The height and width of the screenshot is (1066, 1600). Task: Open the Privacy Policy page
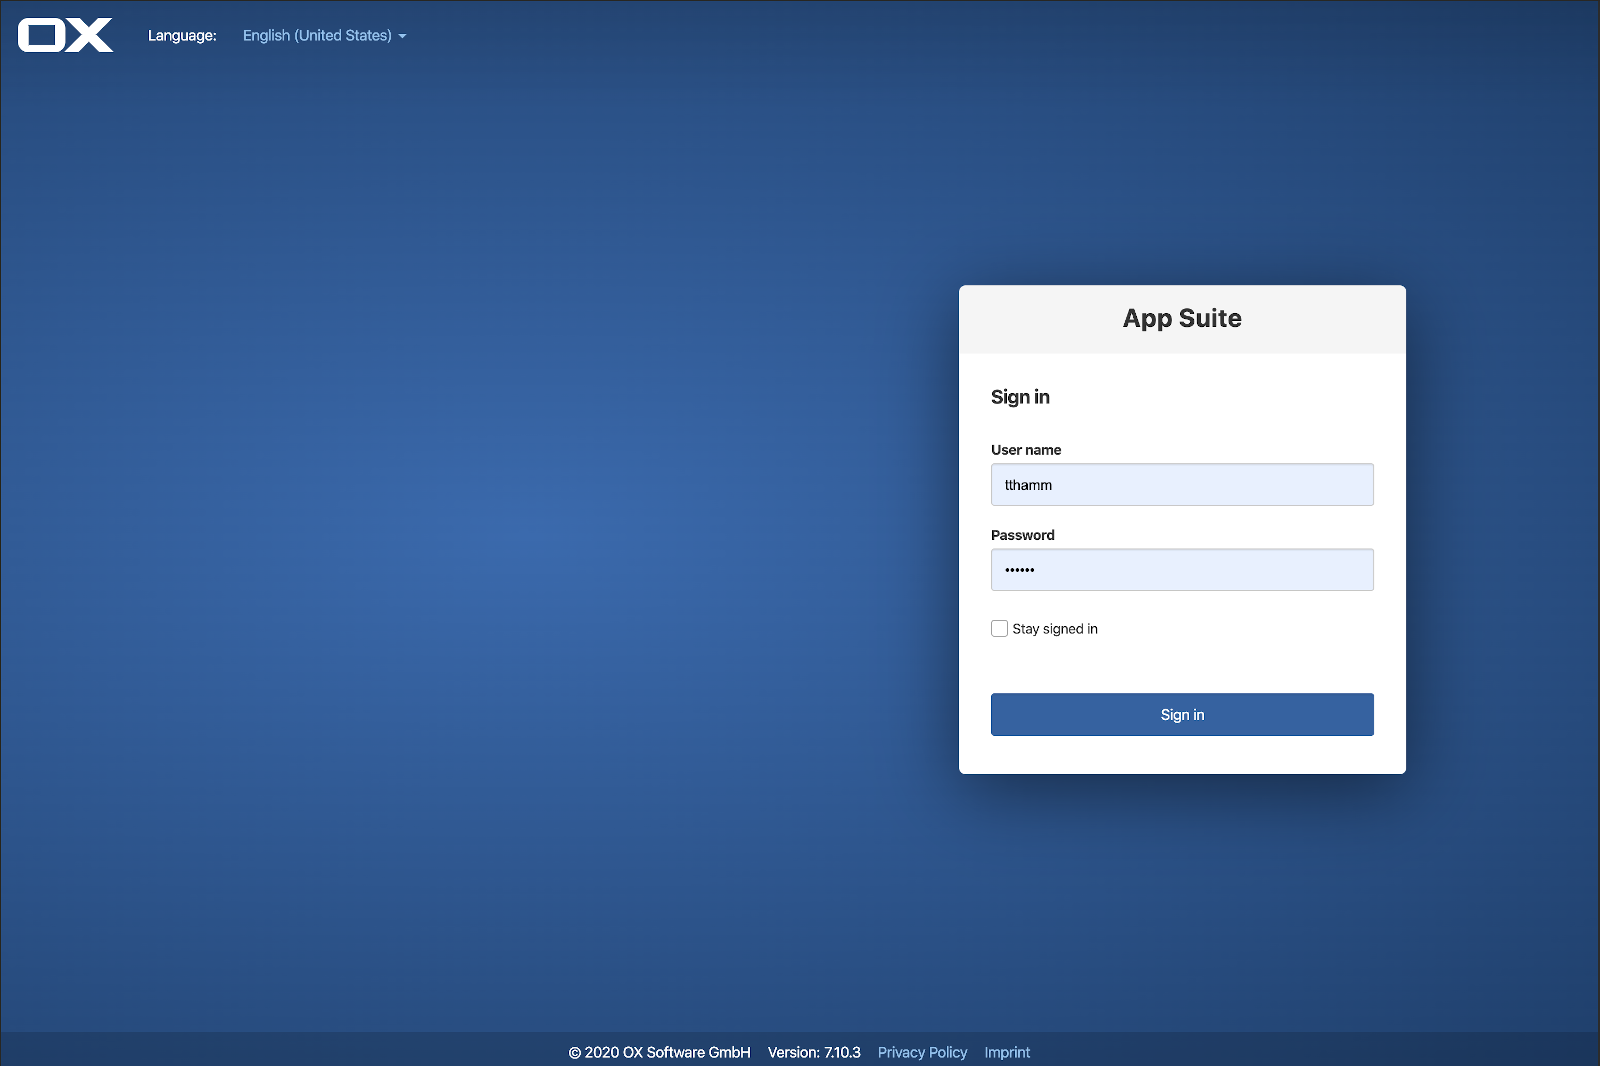pos(922,1052)
